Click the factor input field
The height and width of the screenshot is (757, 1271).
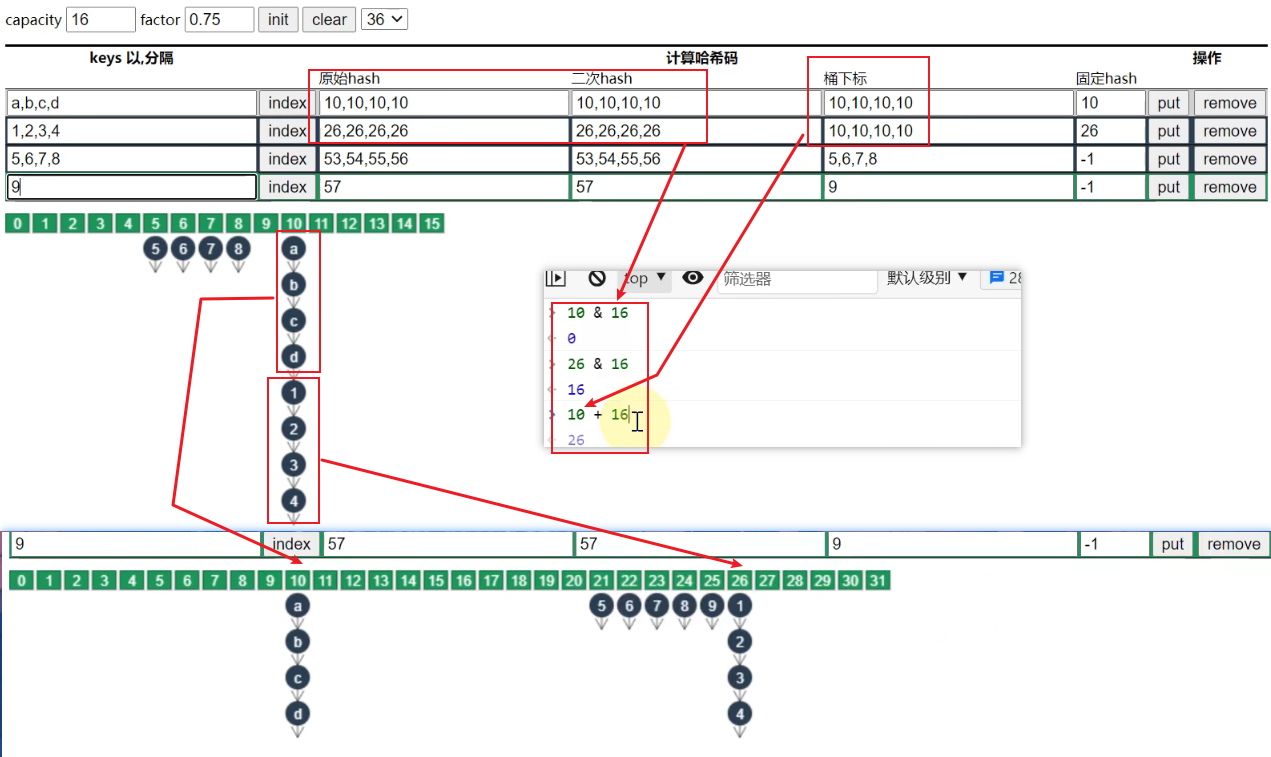tap(219, 19)
